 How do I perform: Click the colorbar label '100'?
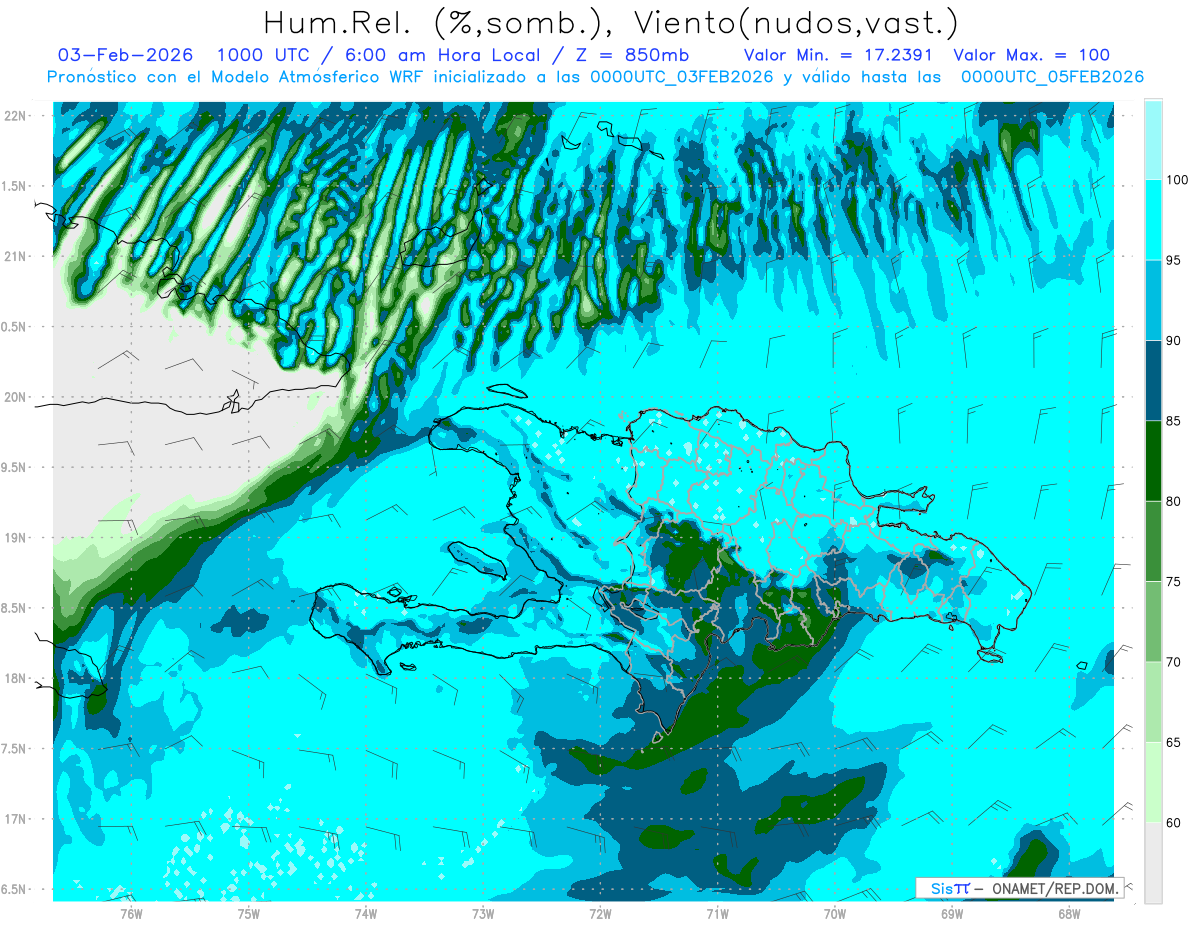click(1178, 180)
